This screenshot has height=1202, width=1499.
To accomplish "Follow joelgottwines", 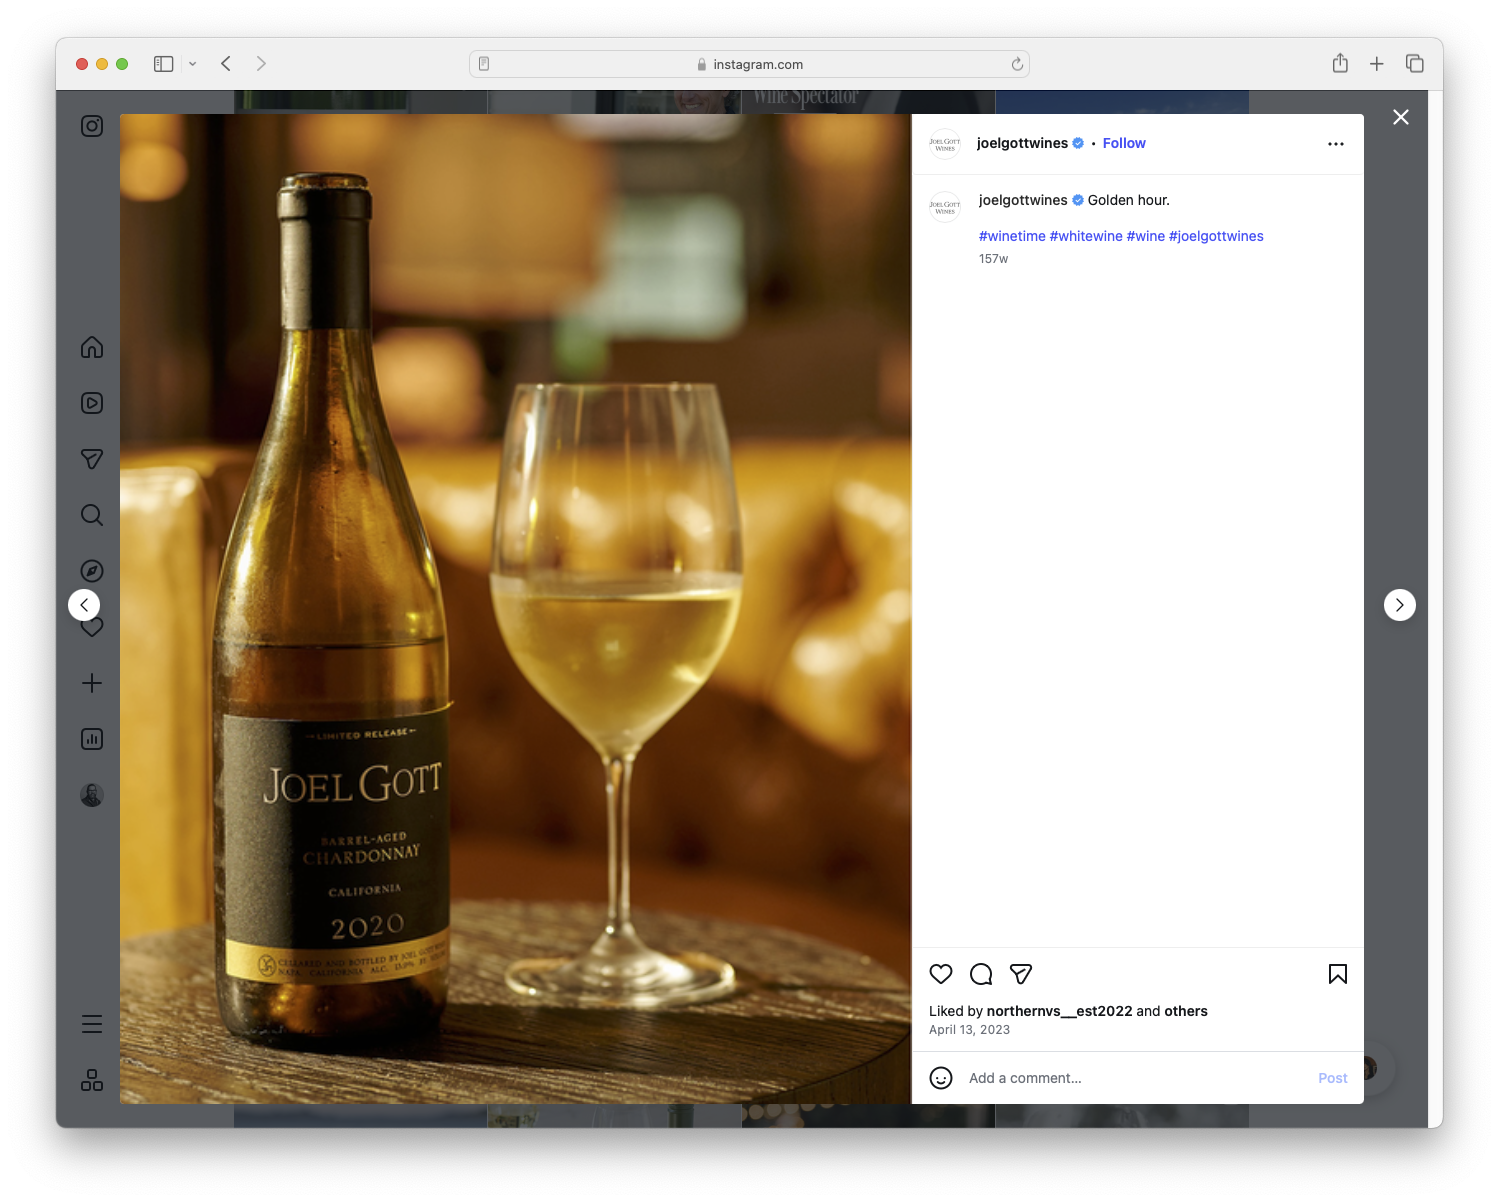I will 1124,143.
